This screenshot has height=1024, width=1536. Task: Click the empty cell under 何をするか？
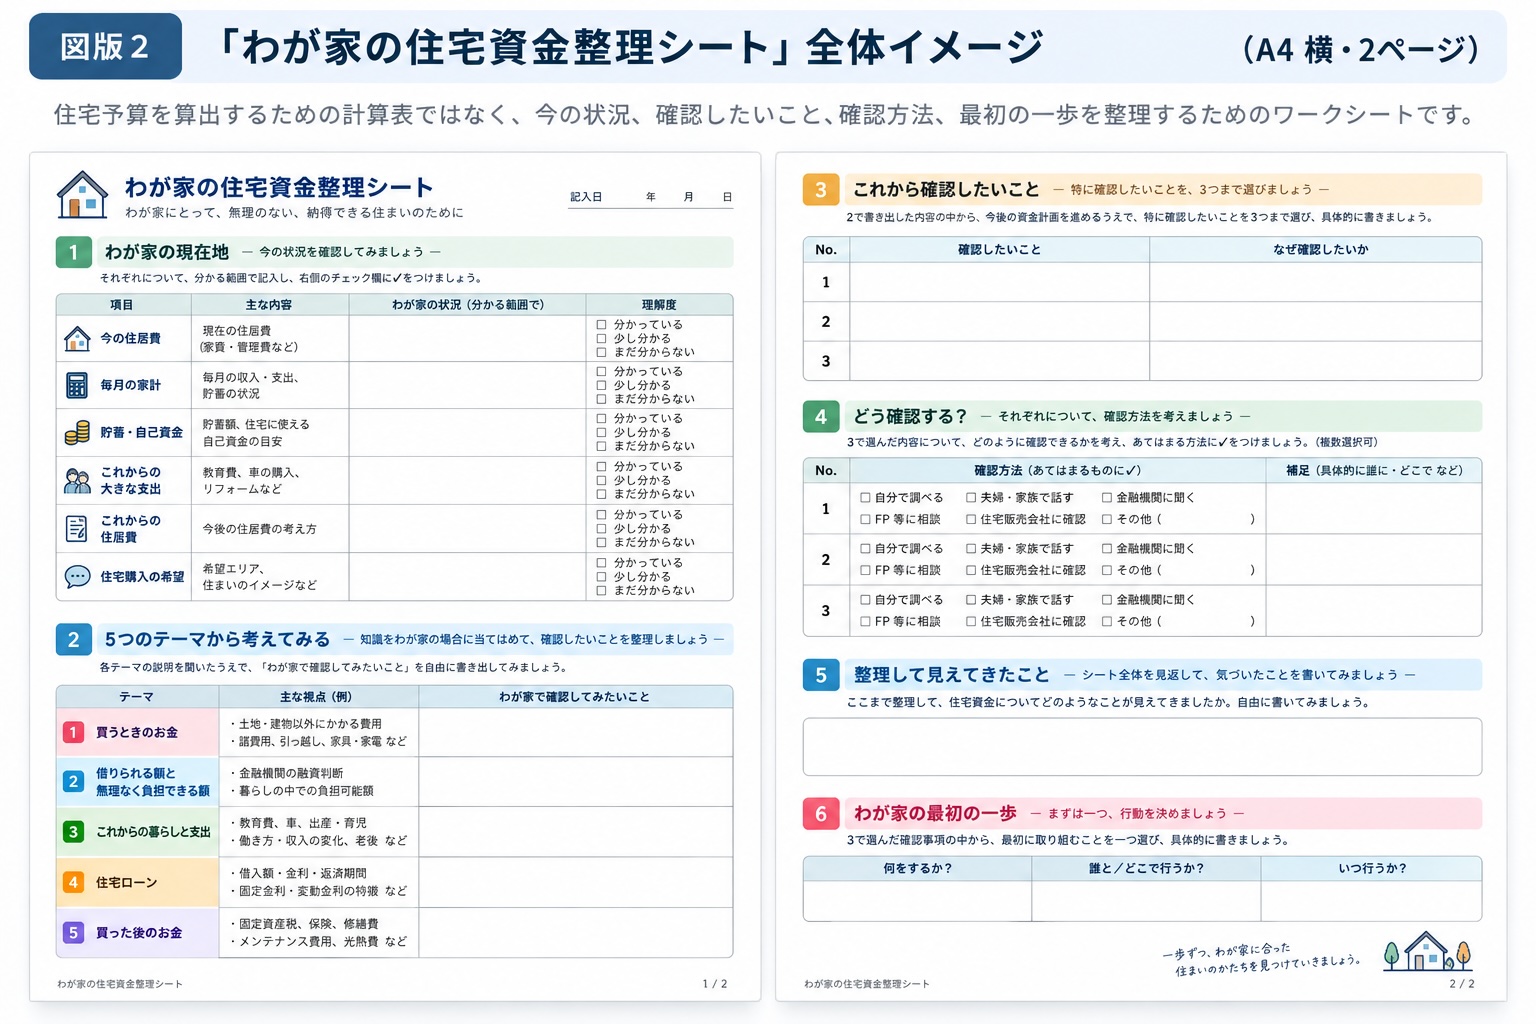click(x=917, y=900)
